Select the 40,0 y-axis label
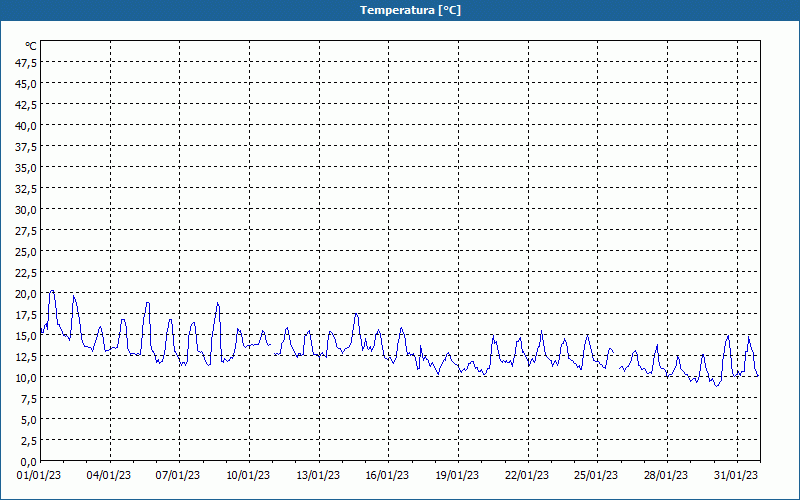 pyautogui.click(x=27, y=126)
